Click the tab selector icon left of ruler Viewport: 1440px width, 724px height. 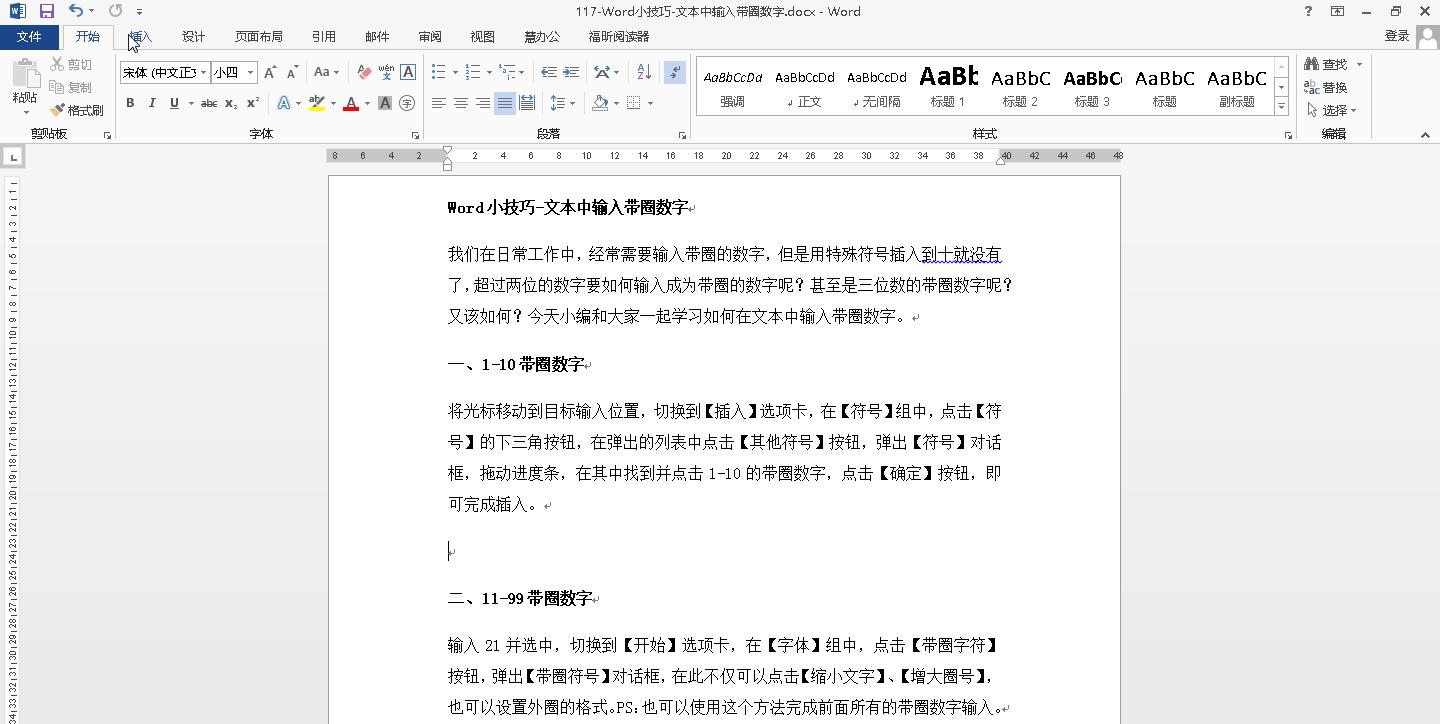(12, 156)
